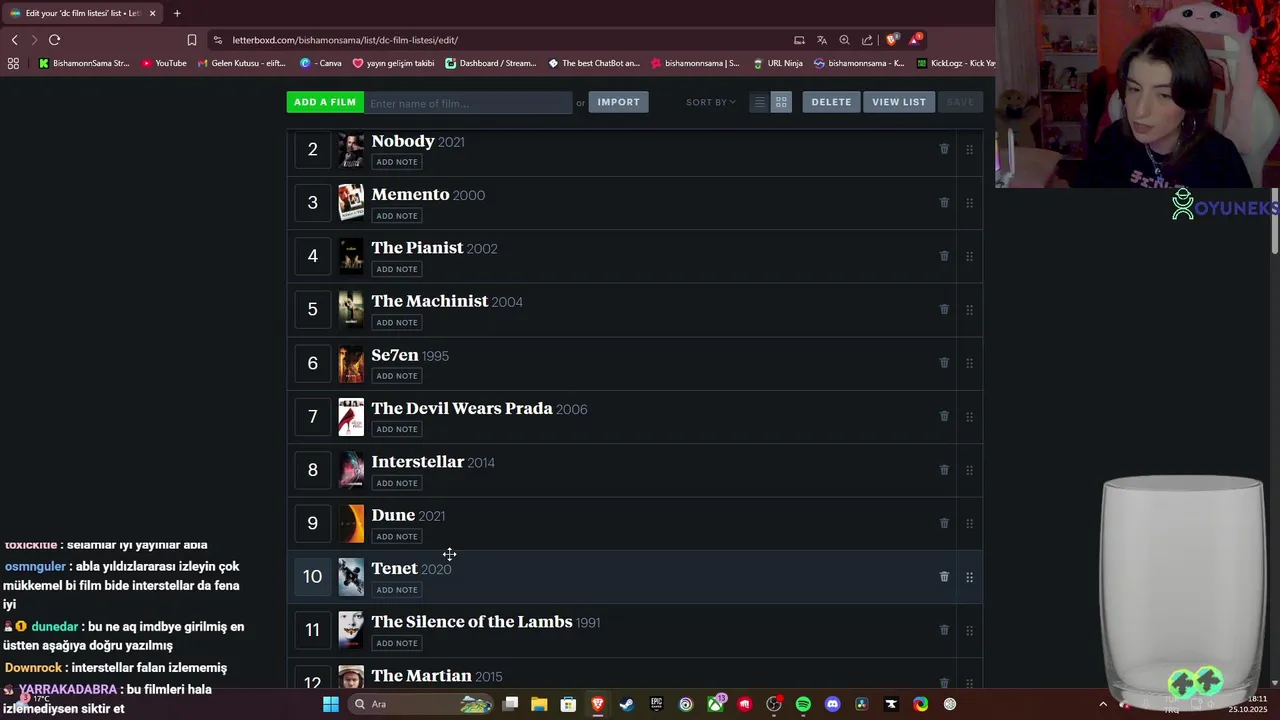The height and width of the screenshot is (720, 1280).
Task: Open the URL Ninja bookmark
Action: [x=778, y=63]
